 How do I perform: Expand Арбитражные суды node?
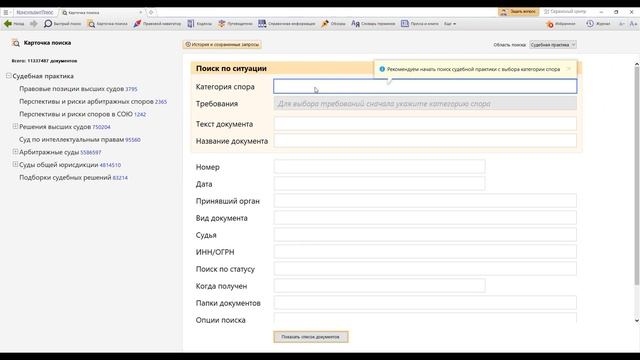click(x=15, y=152)
